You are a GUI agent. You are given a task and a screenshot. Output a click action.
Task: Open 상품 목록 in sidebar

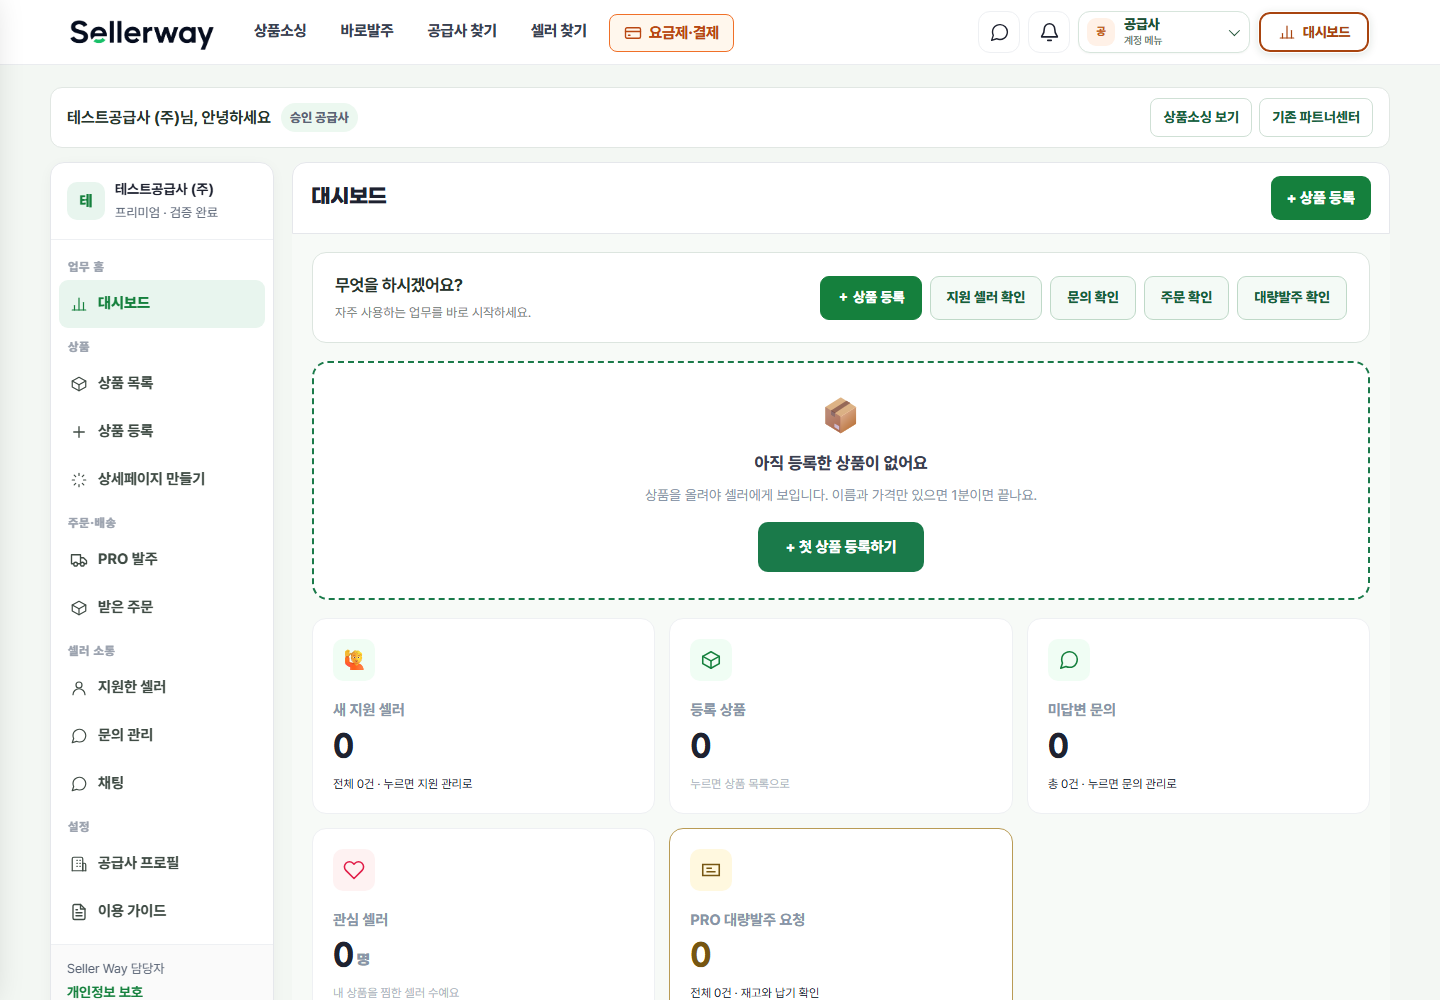pos(162,383)
